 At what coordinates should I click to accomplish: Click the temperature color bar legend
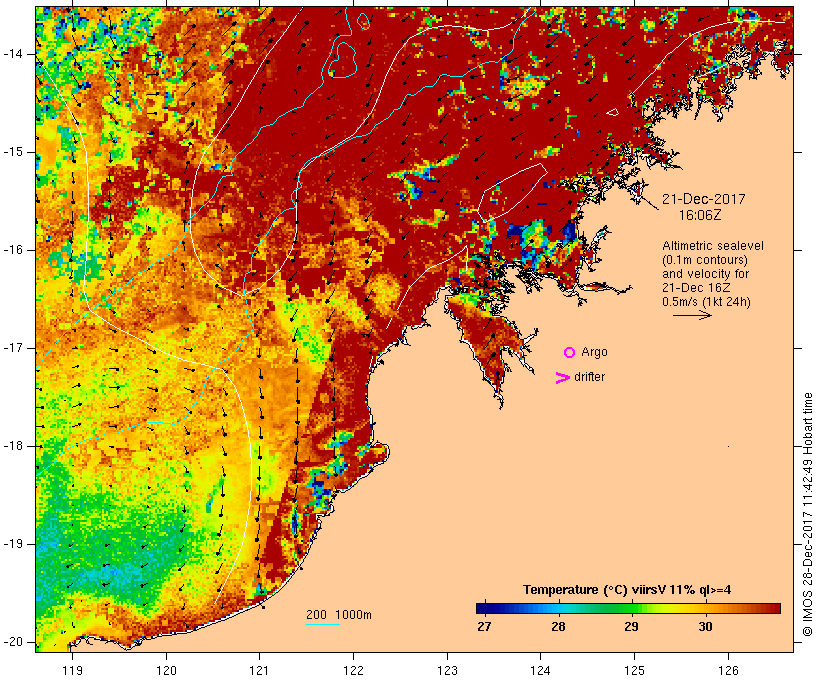628,608
